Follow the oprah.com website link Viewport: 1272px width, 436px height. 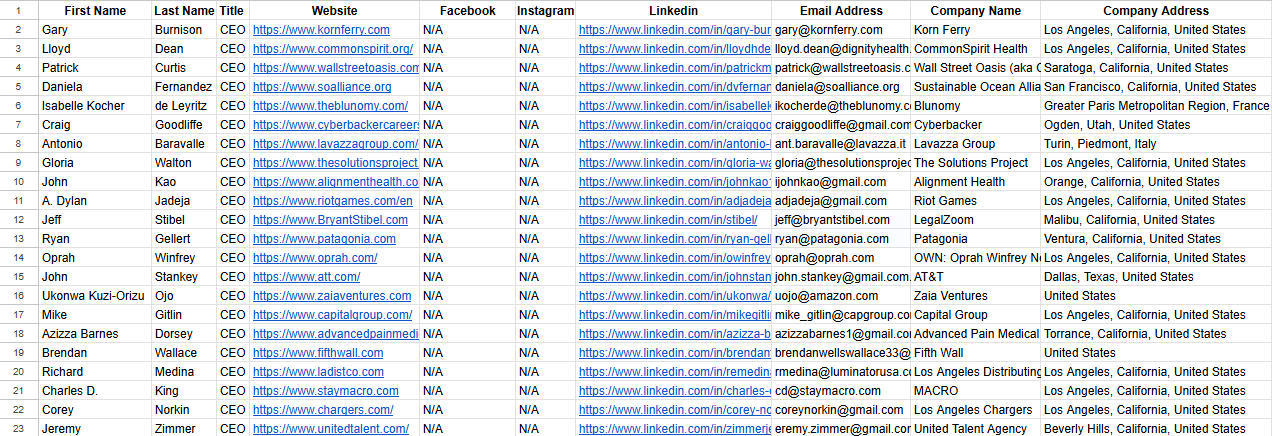(314, 258)
